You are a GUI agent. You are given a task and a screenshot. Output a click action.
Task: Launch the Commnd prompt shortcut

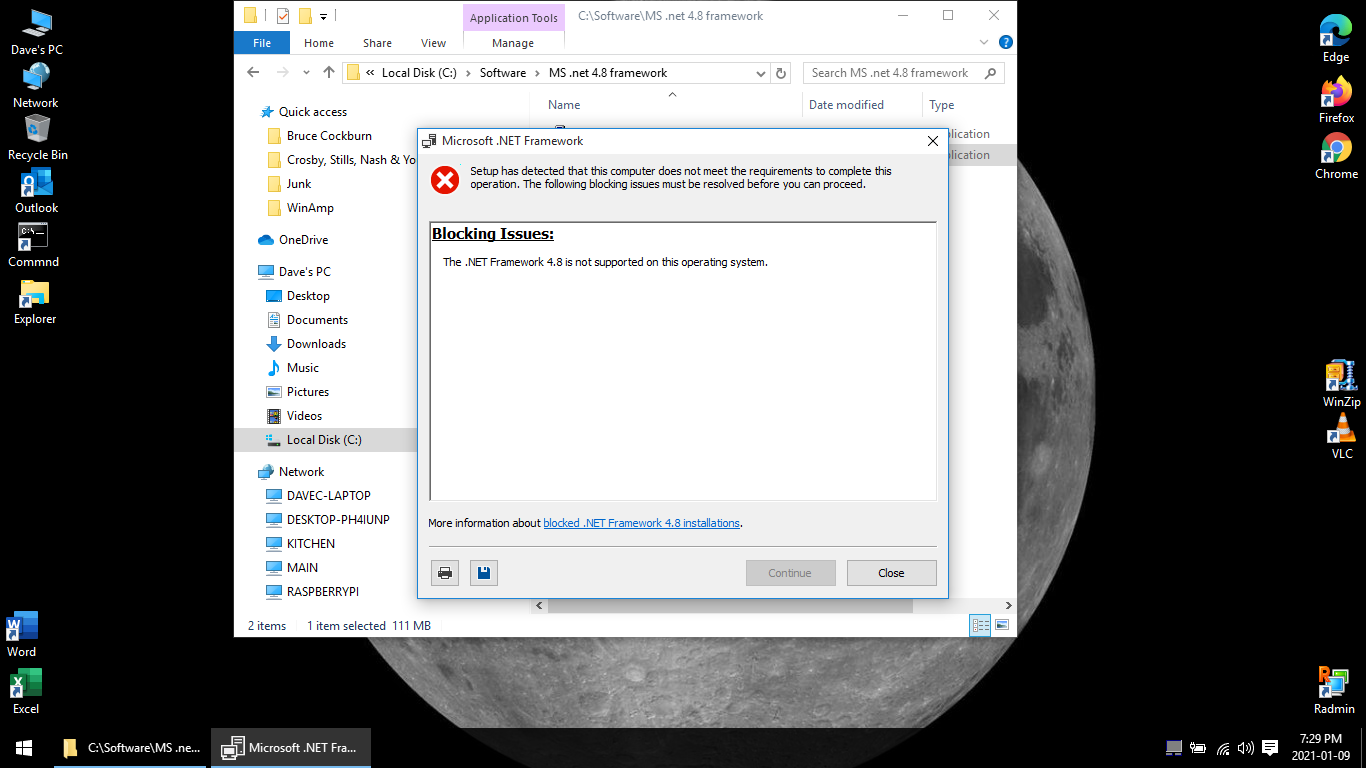point(34,246)
